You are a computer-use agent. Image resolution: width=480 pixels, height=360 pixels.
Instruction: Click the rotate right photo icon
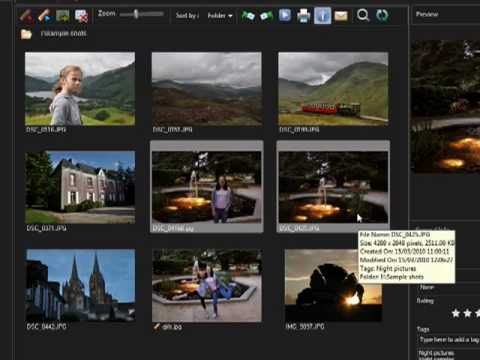[x=266, y=16]
